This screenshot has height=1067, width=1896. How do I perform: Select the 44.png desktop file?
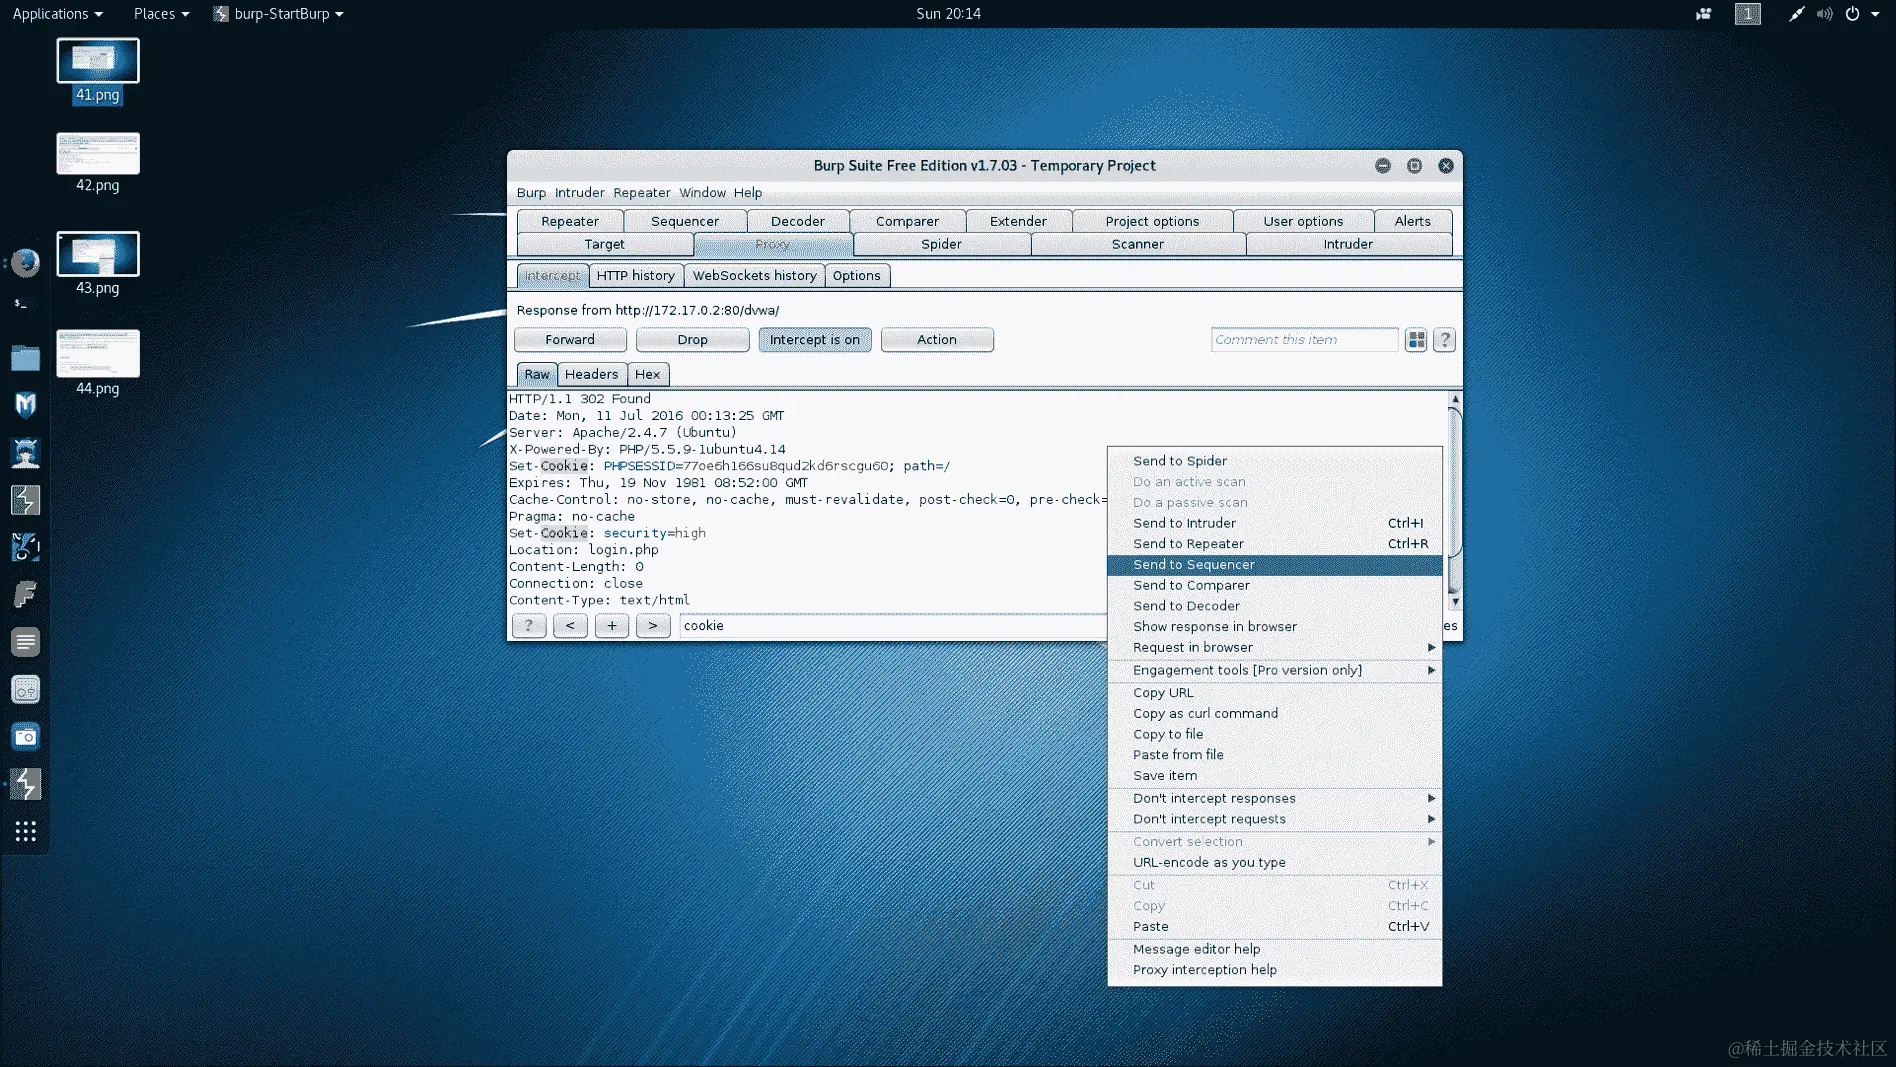click(97, 363)
